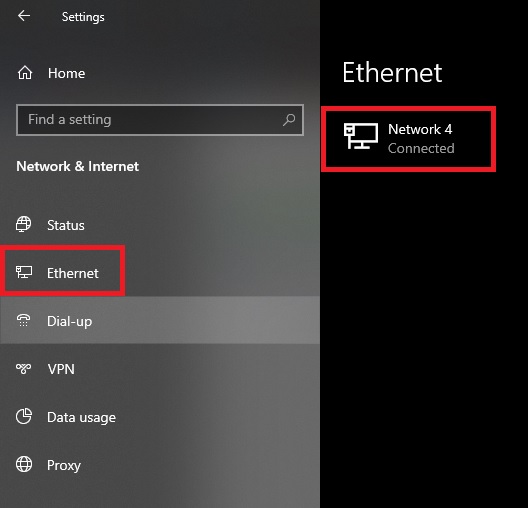Viewport: 528px width, 508px height.
Task: Click the Connected status text
Action: (x=421, y=148)
